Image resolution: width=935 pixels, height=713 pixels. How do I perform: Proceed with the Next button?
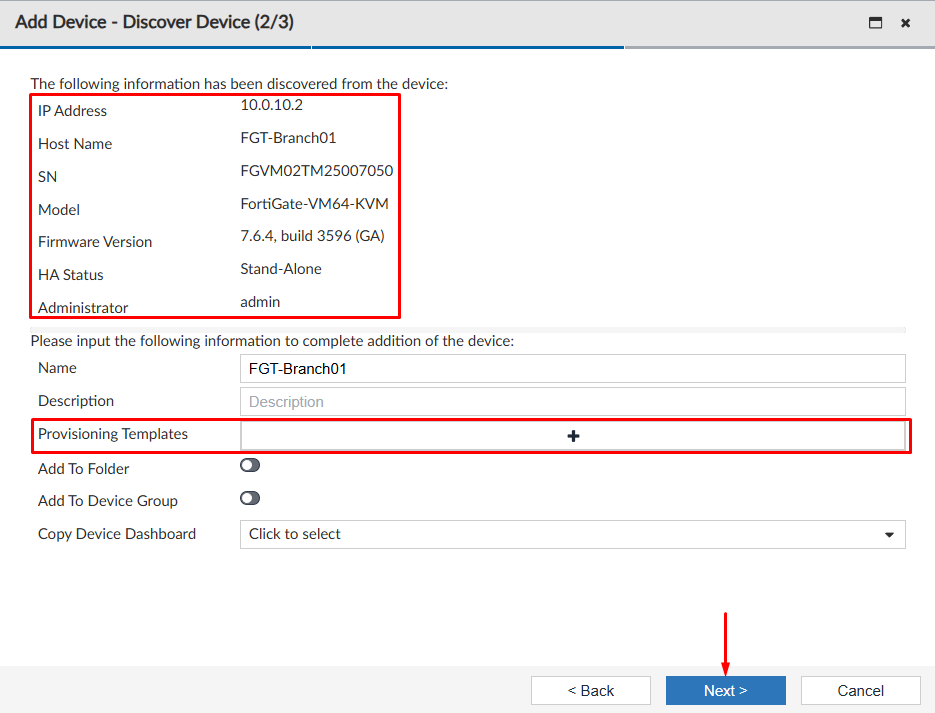[725, 690]
